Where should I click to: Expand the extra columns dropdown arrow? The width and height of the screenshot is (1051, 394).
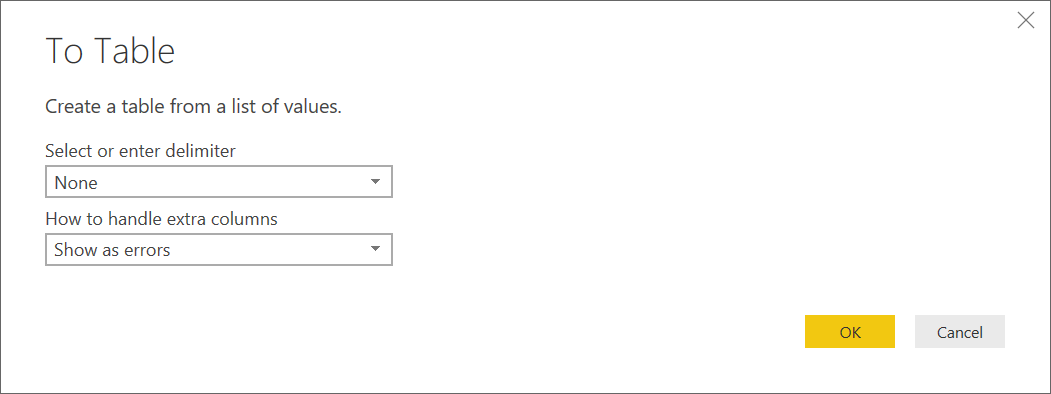375,249
